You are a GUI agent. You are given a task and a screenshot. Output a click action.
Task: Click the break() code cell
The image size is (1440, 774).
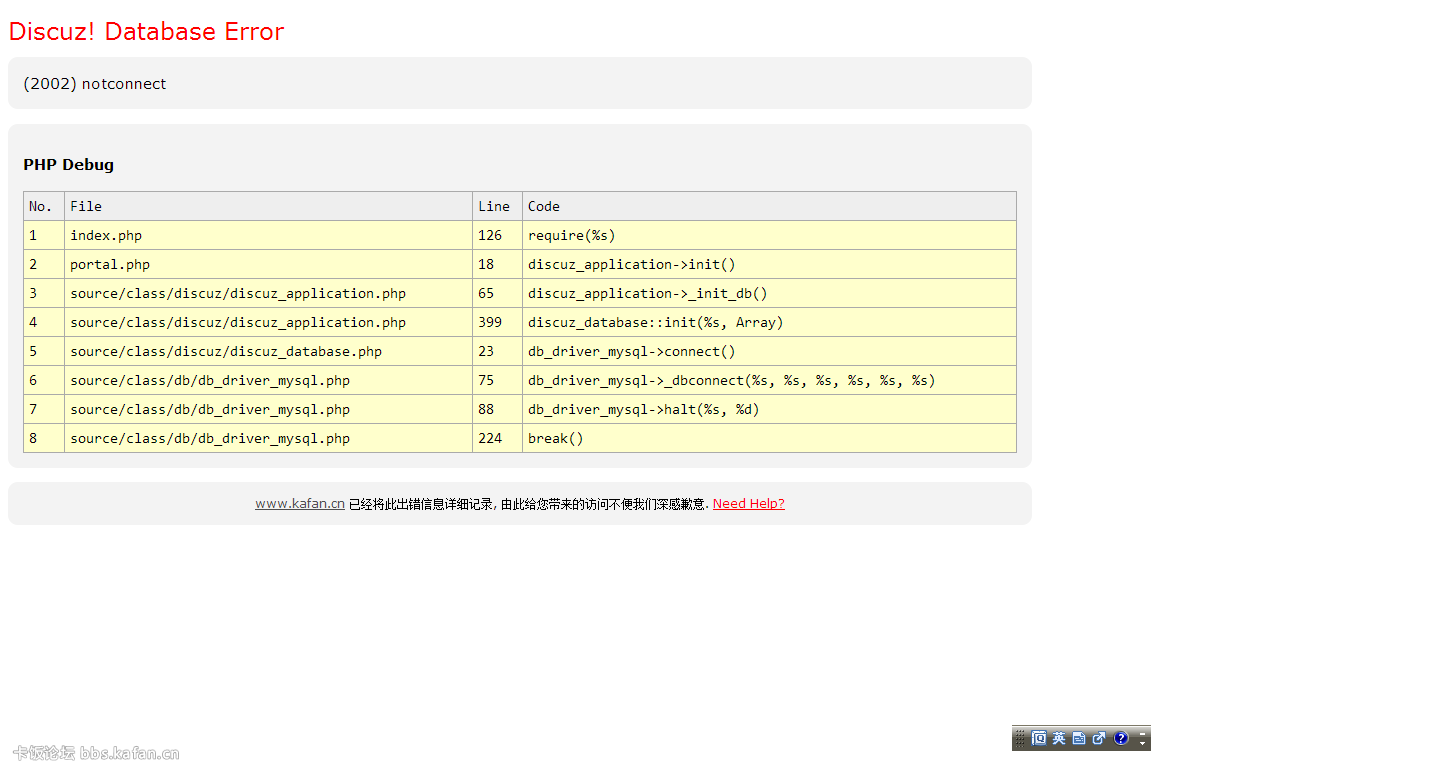pyautogui.click(x=770, y=438)
